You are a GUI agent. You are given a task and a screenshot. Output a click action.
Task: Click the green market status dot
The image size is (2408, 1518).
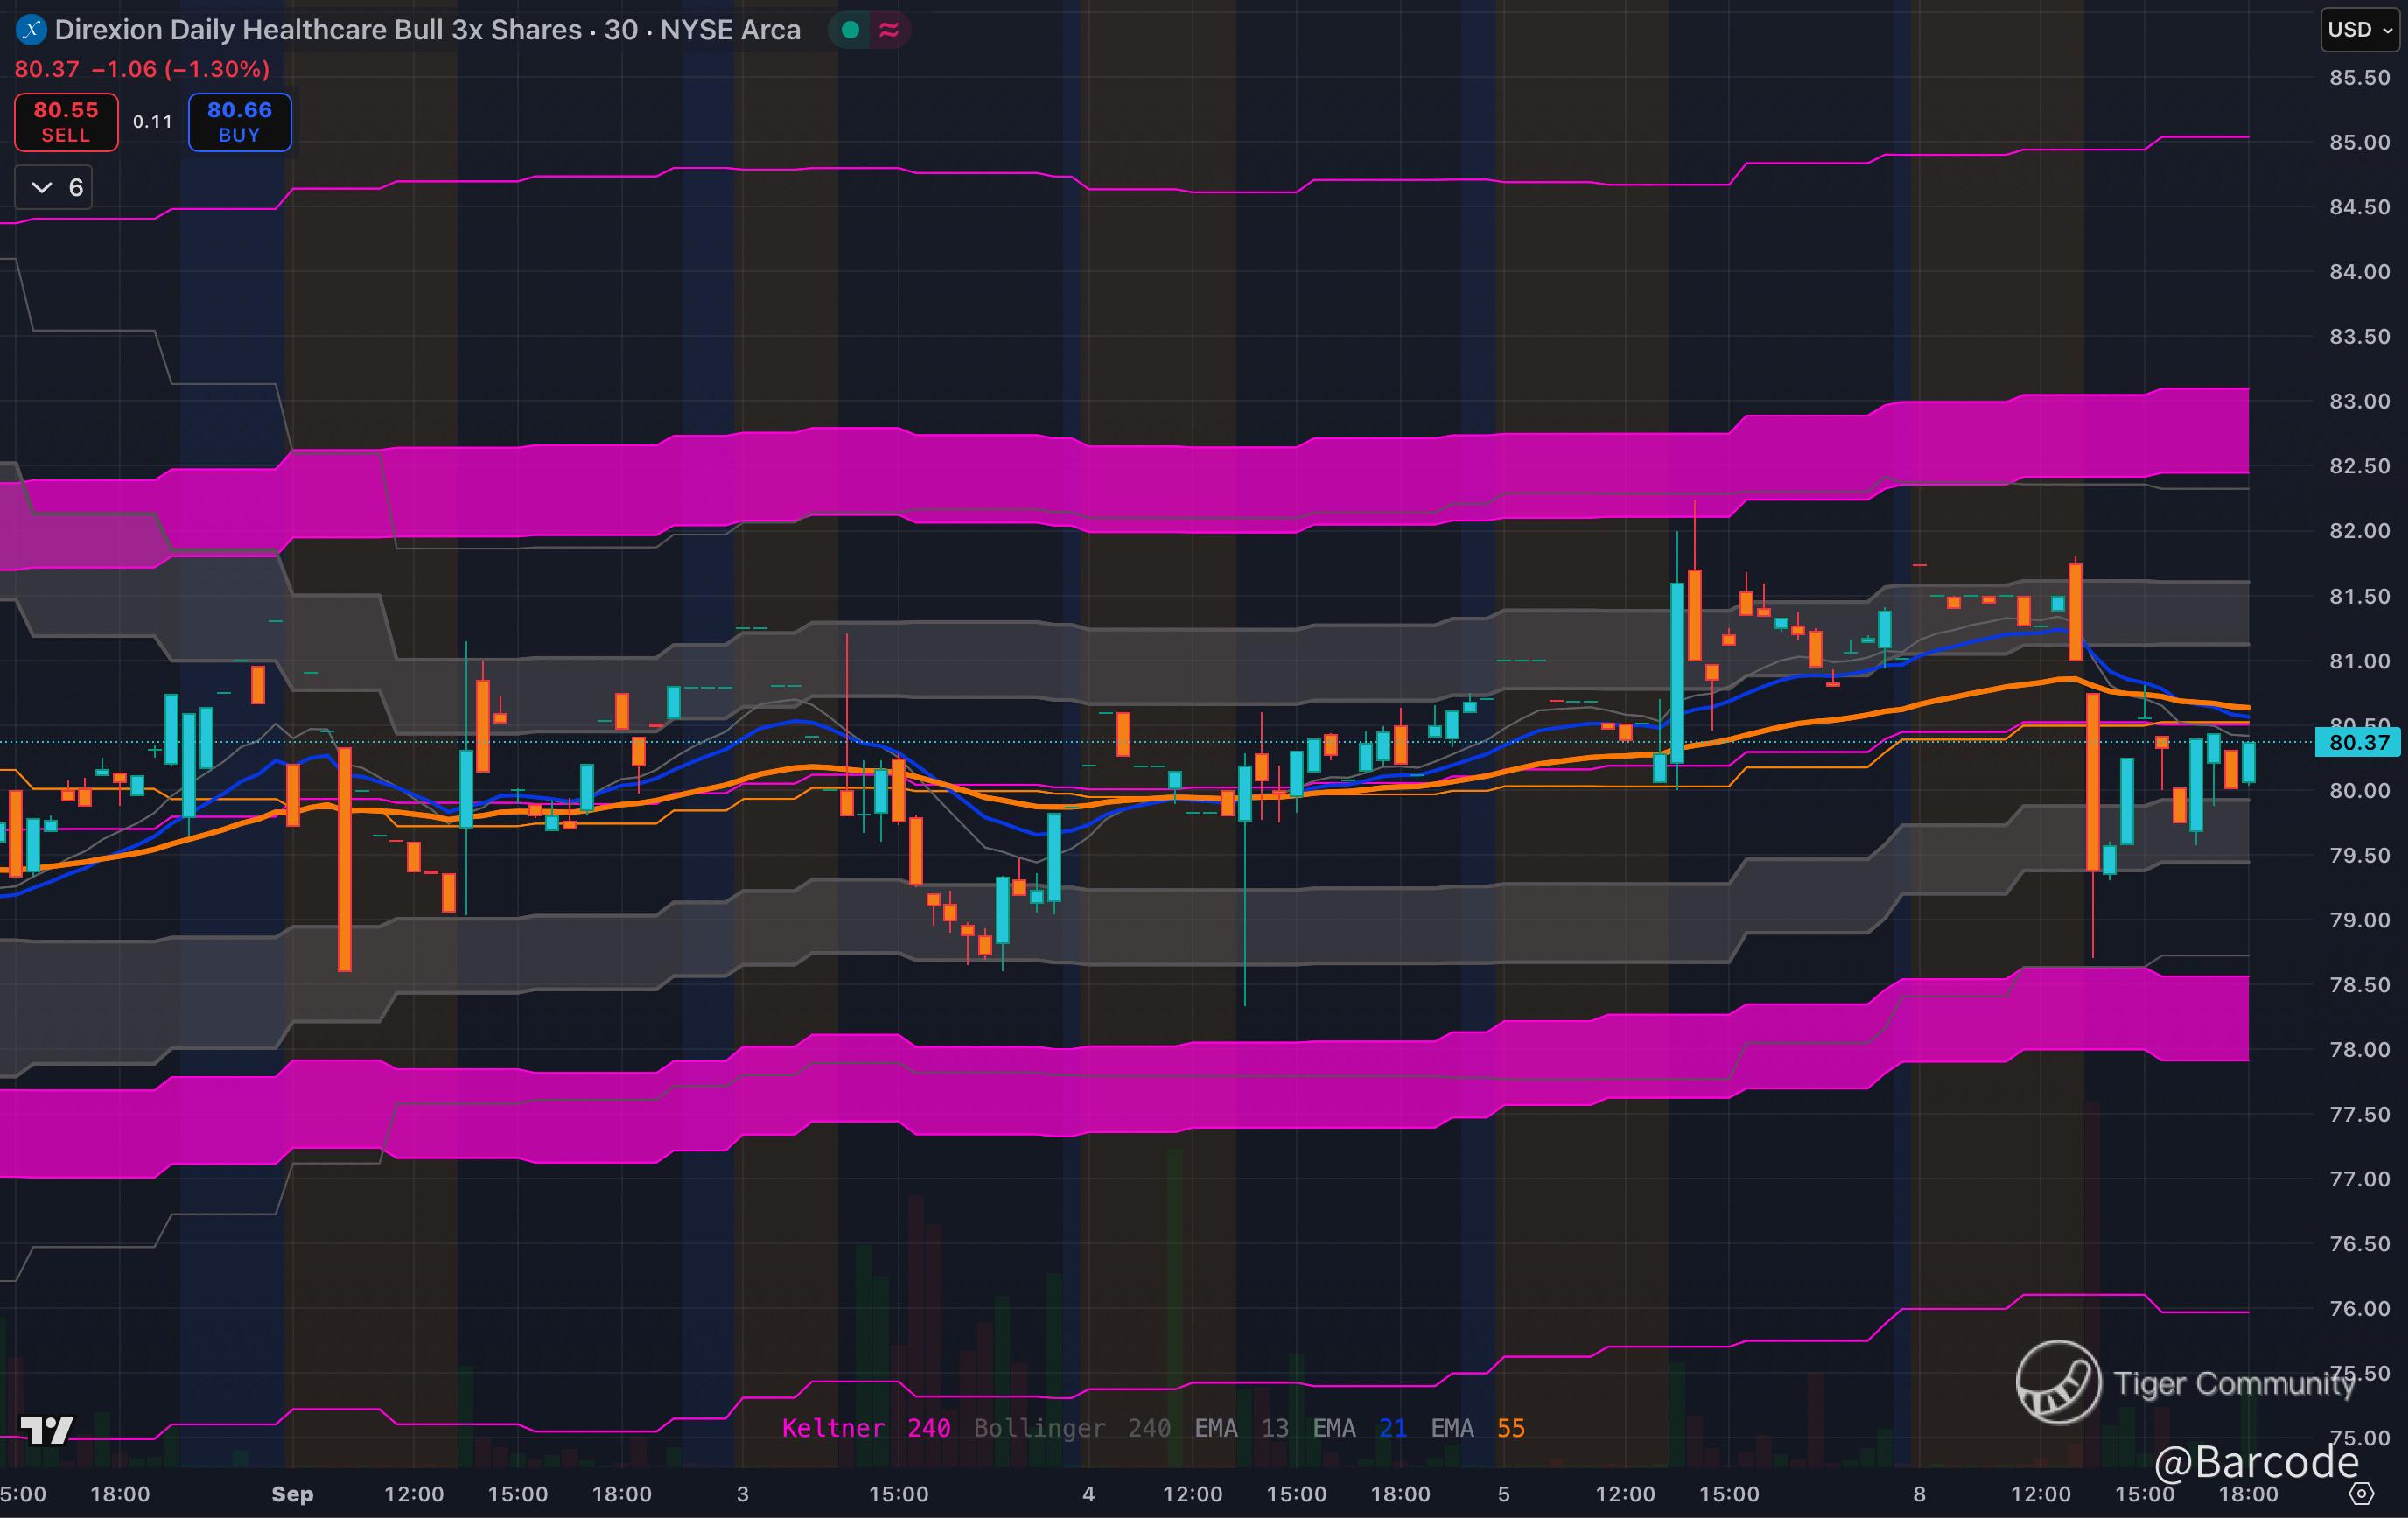pos(850,30)
